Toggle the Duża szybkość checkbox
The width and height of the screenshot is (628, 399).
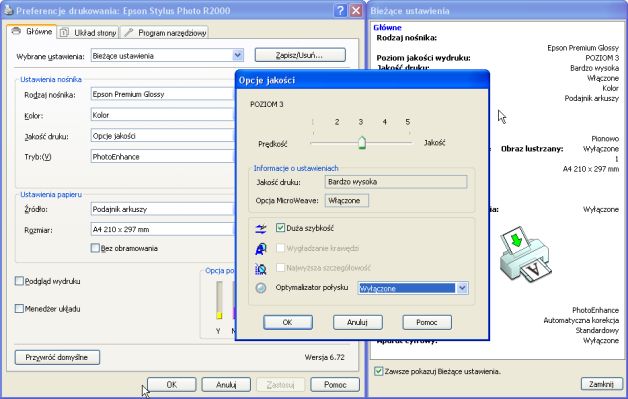click(x=280, y=228)
